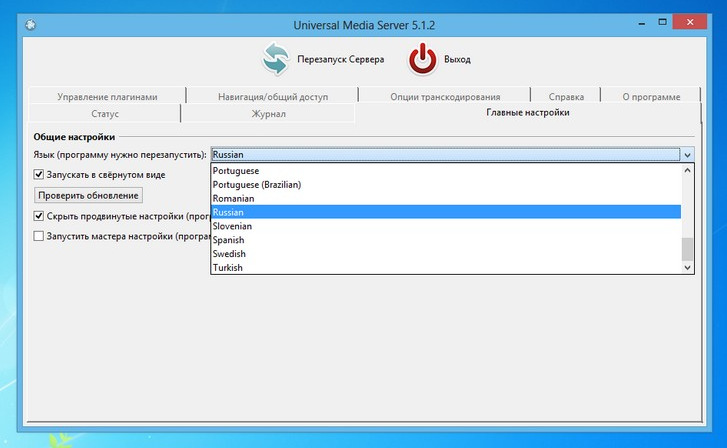Select highlighted Russian list entry
The height and width of the screenshot is (448, 727).
tap(446, 212)
